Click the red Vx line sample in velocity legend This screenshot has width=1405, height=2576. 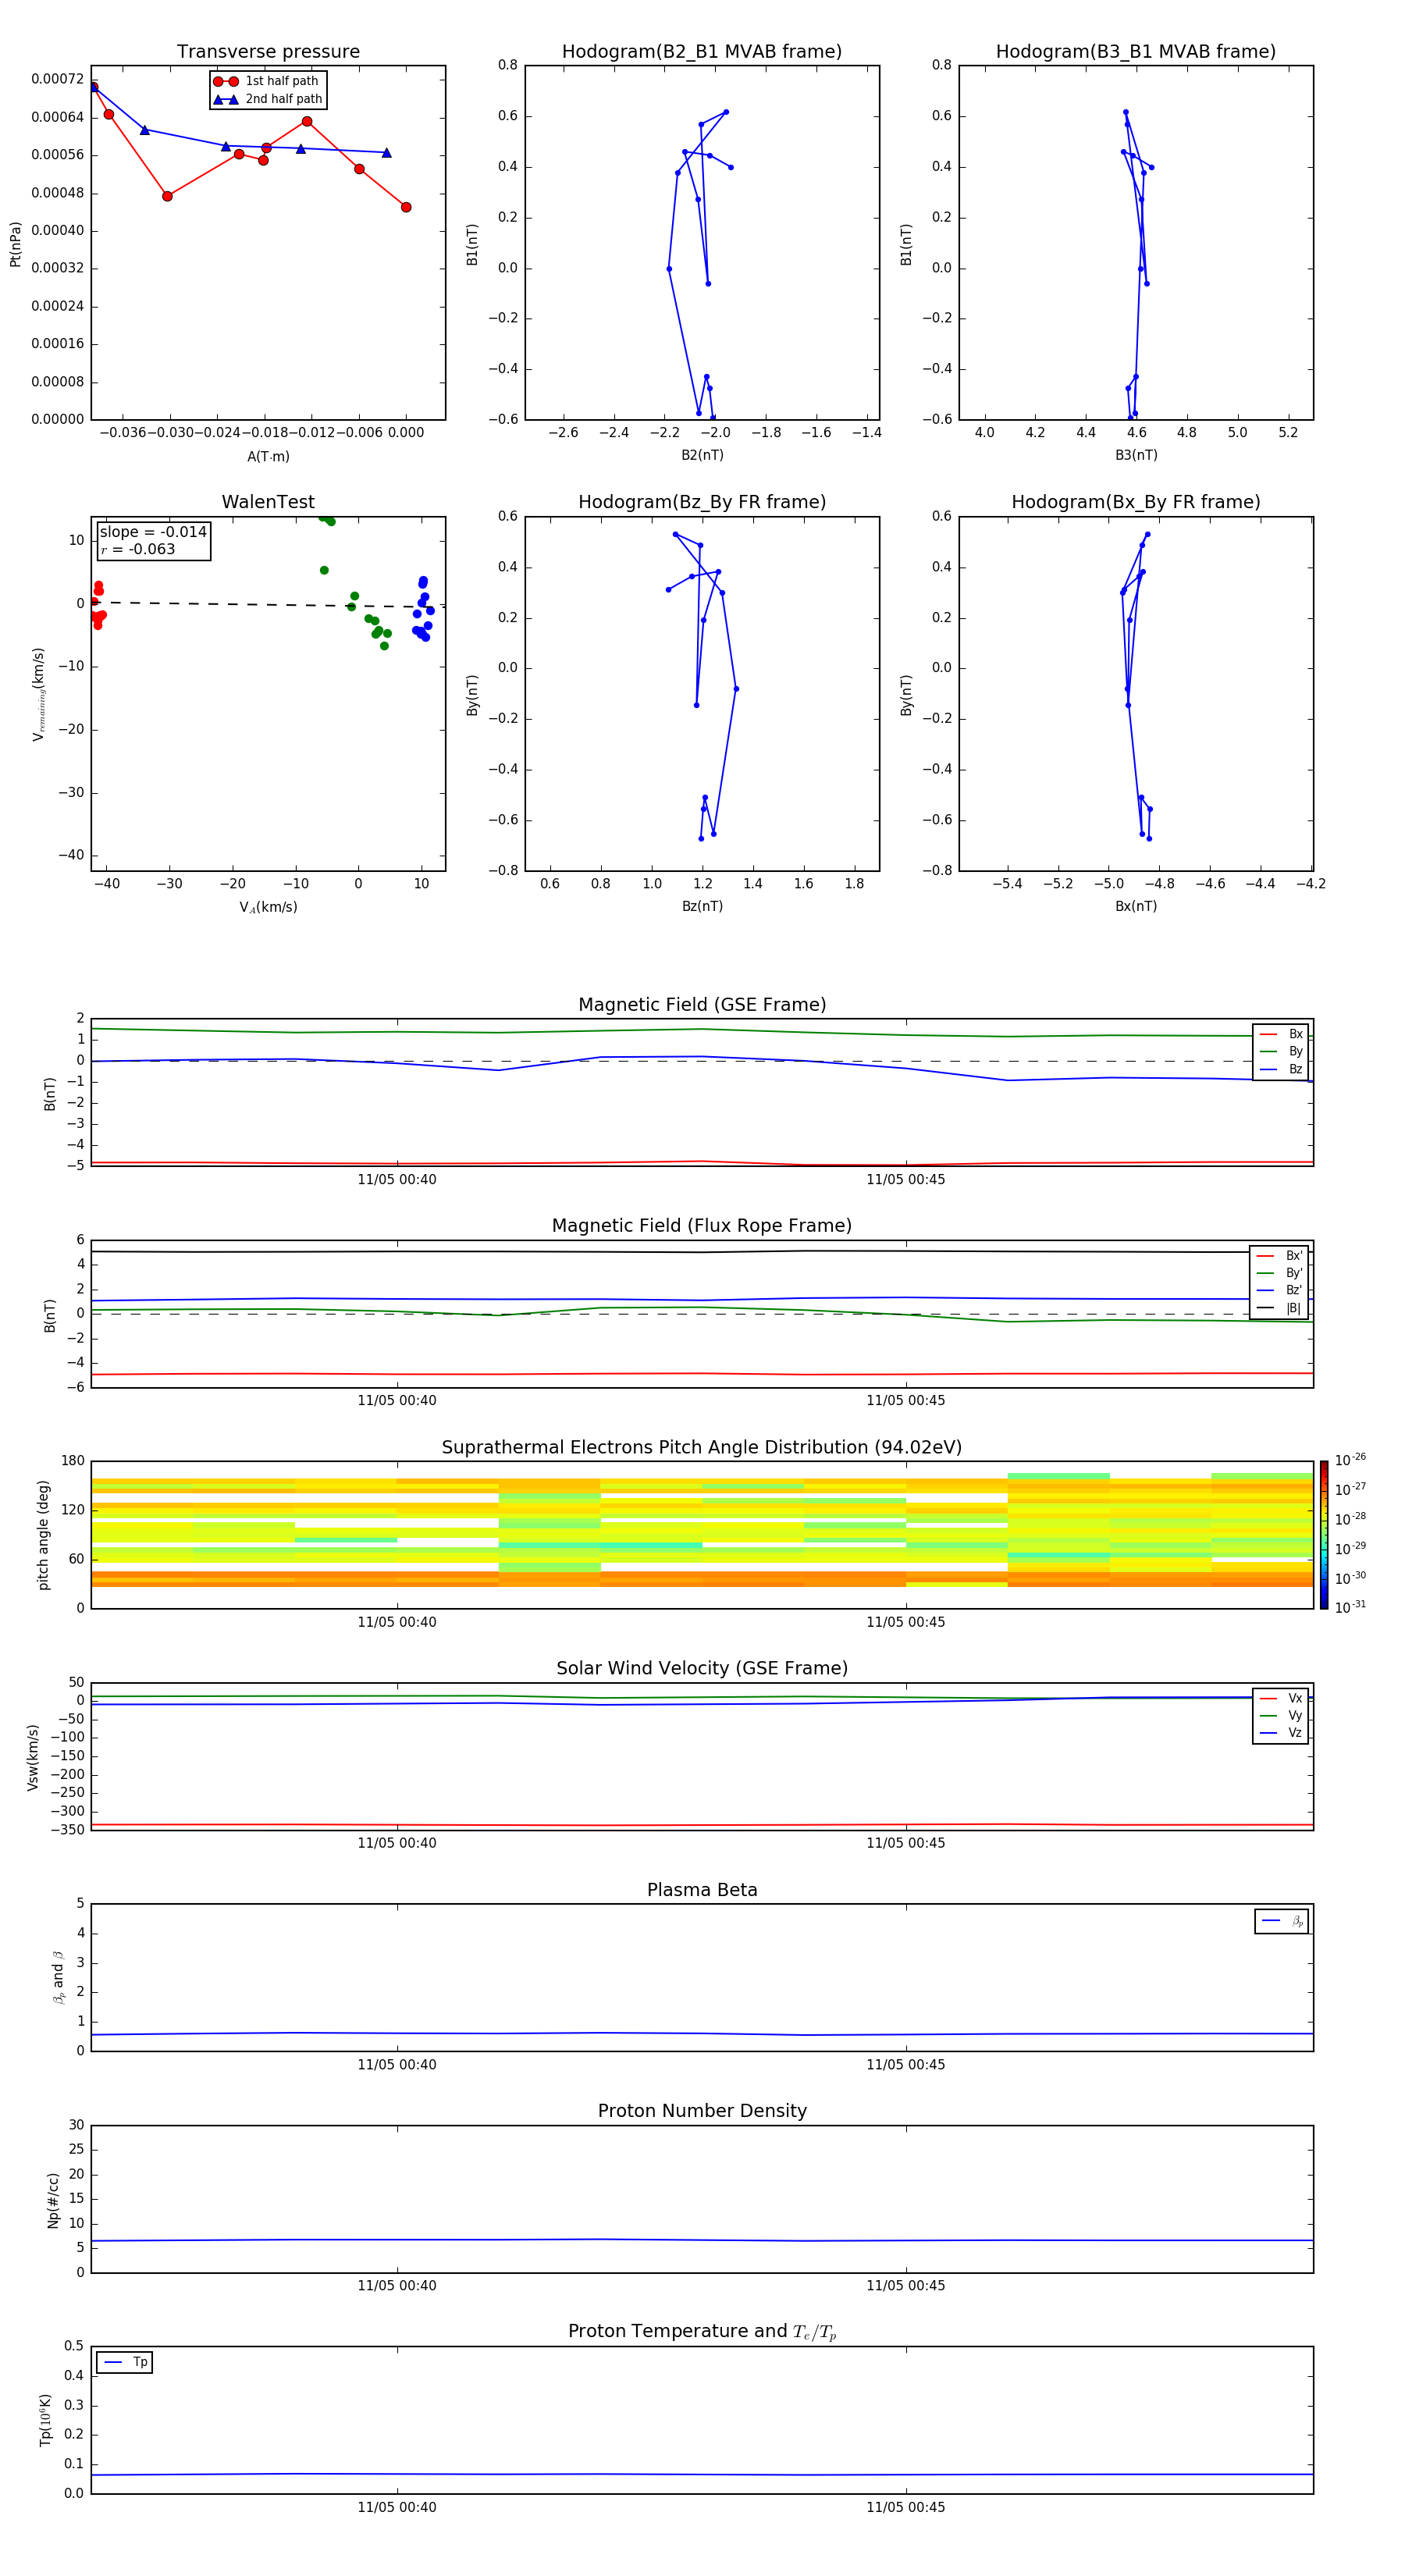[1268, 1699]
